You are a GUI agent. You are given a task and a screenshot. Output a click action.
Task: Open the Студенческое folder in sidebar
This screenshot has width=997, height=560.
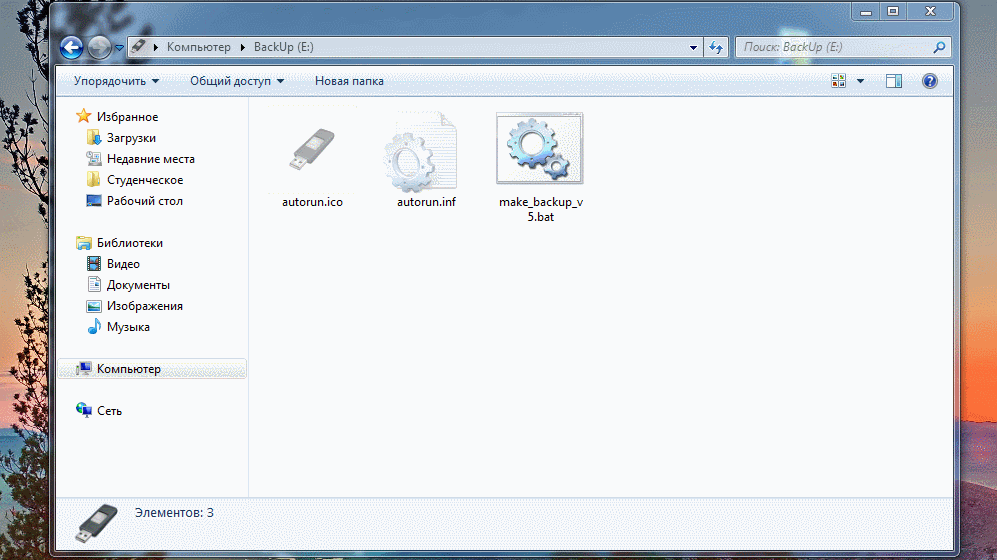click(145, 180)
